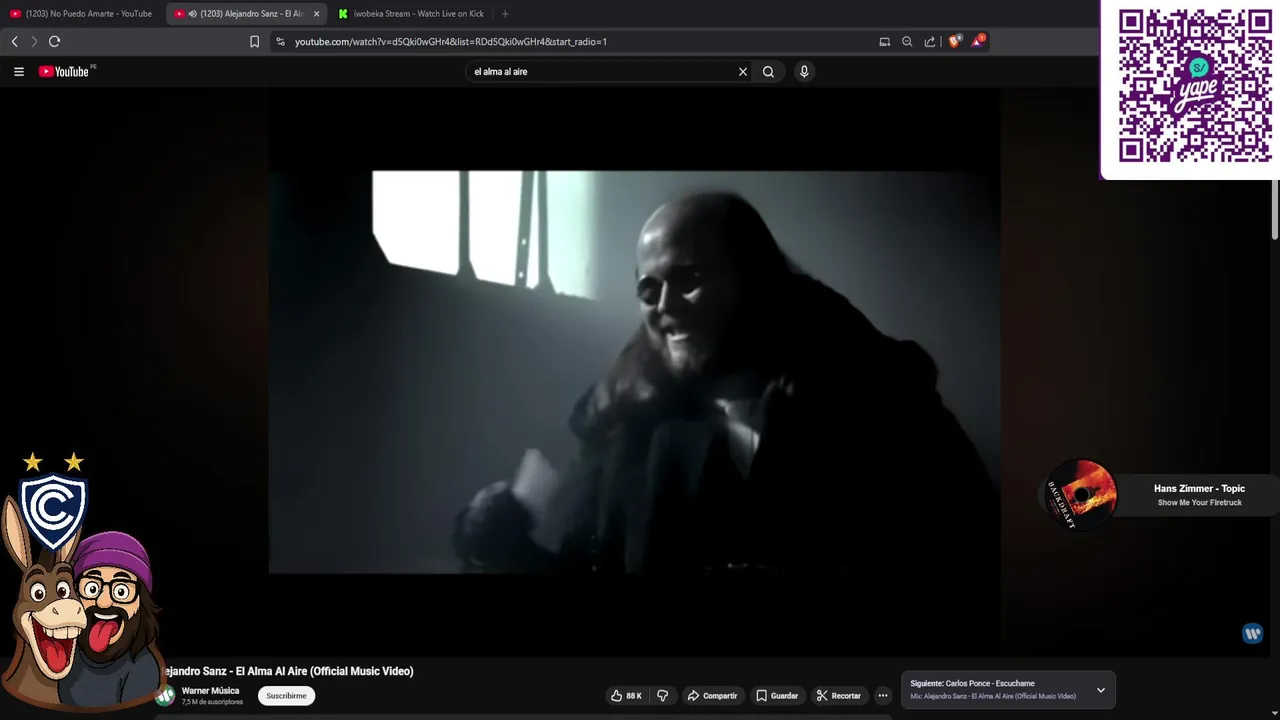Switch to iwobeka Stream Kick tab

click(x=411, y=14)
